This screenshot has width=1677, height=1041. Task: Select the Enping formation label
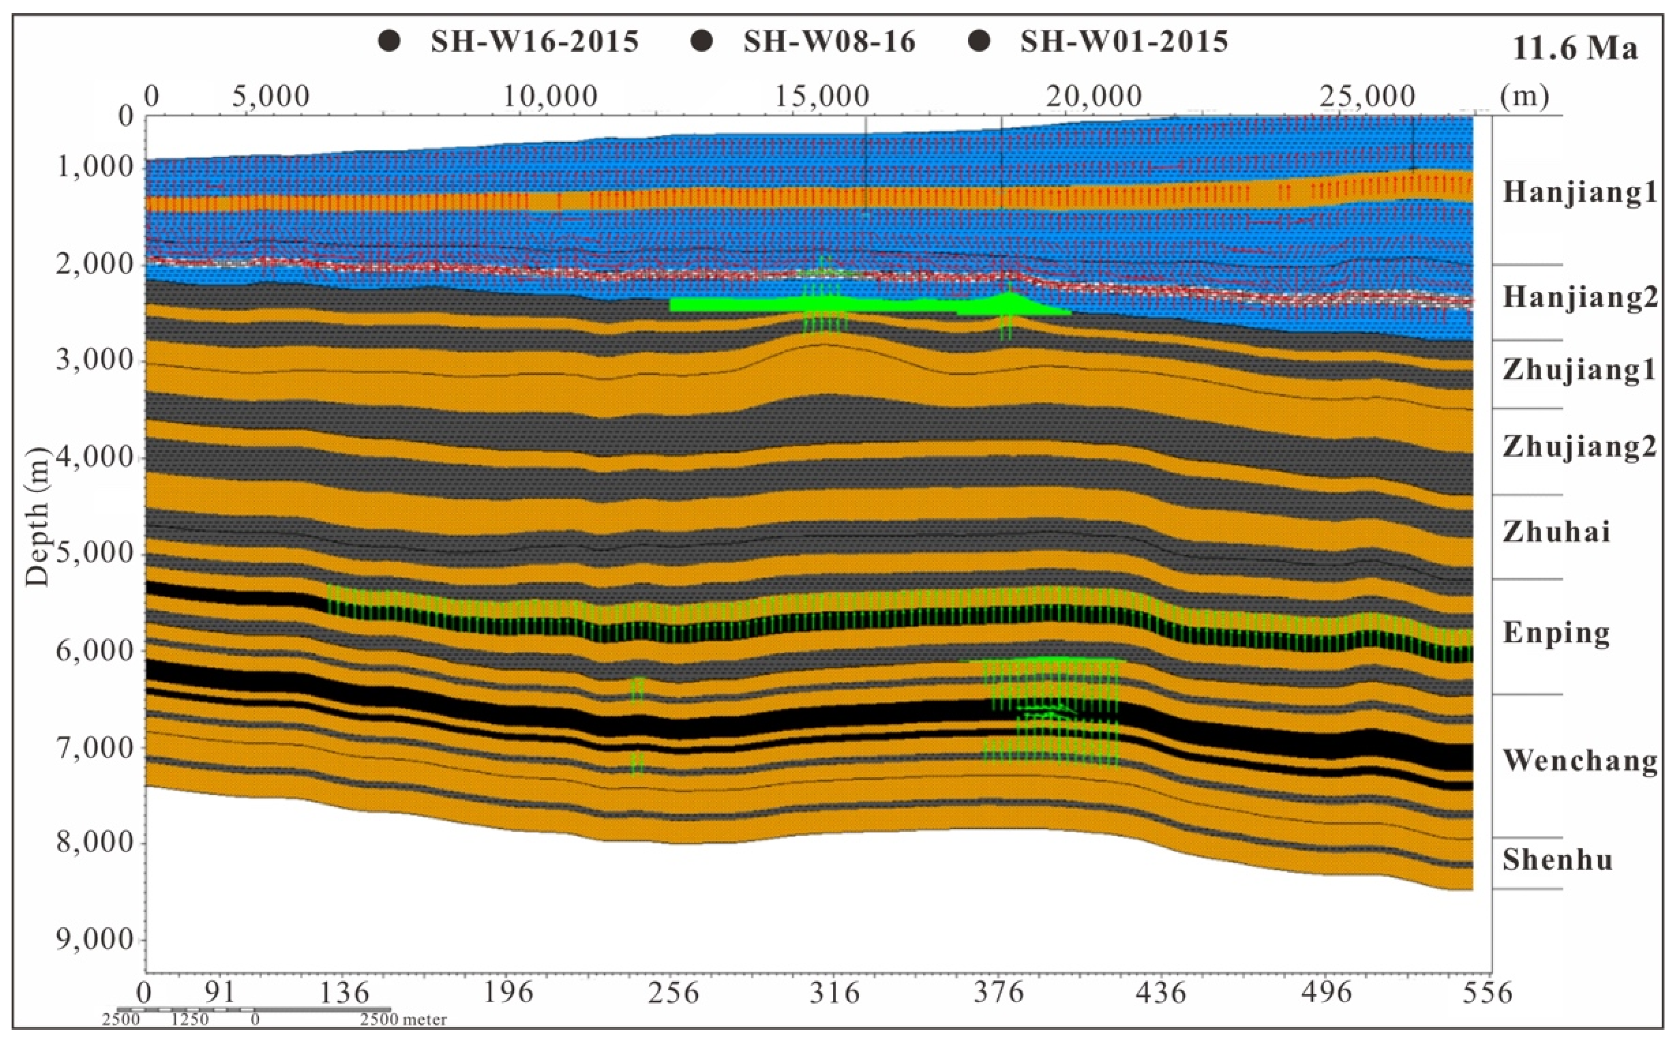click(1556, 633)
